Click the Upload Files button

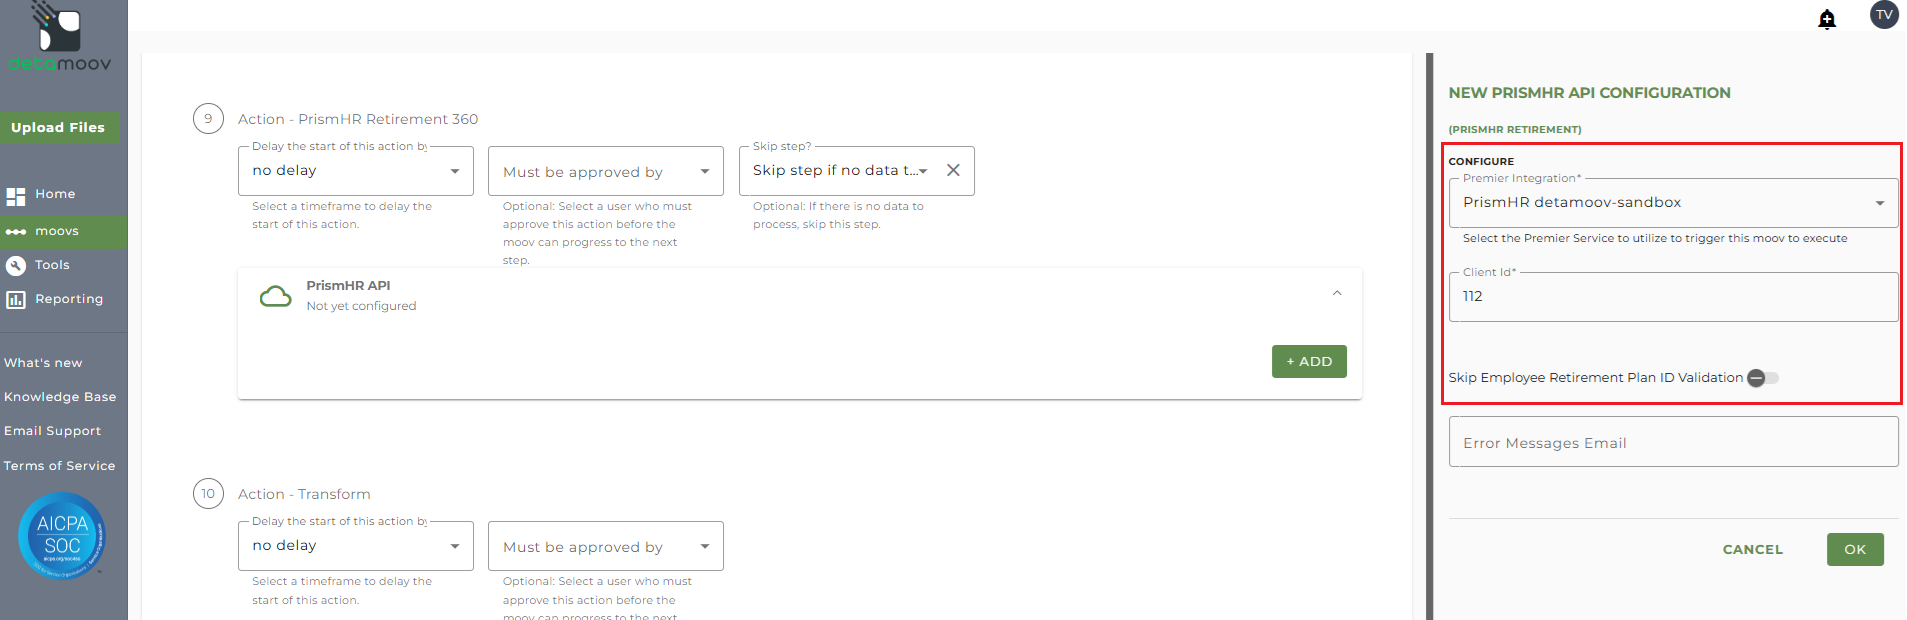click(58, 127)
